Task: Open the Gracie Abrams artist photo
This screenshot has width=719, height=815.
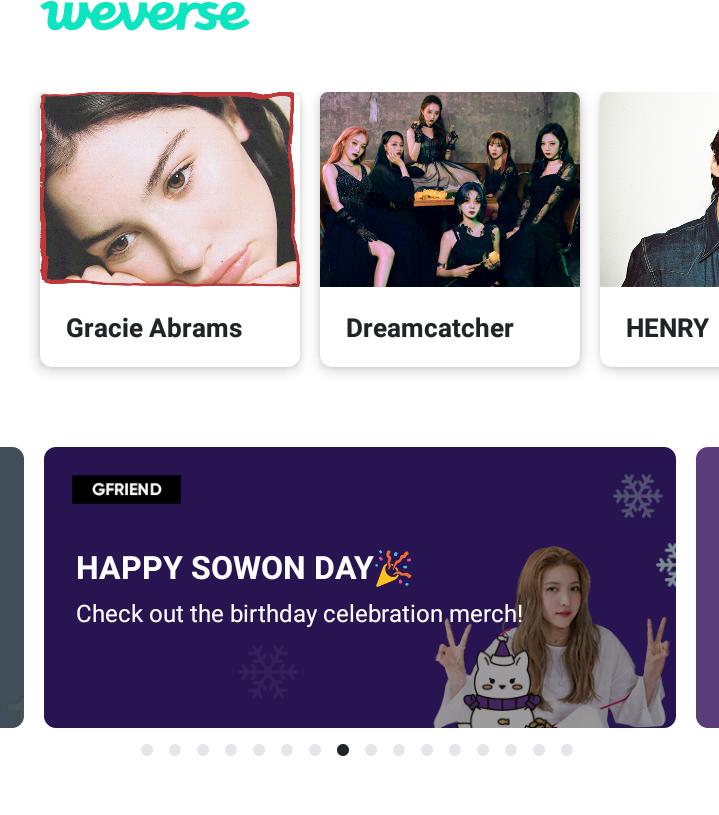Action: (x=170, y=189)
